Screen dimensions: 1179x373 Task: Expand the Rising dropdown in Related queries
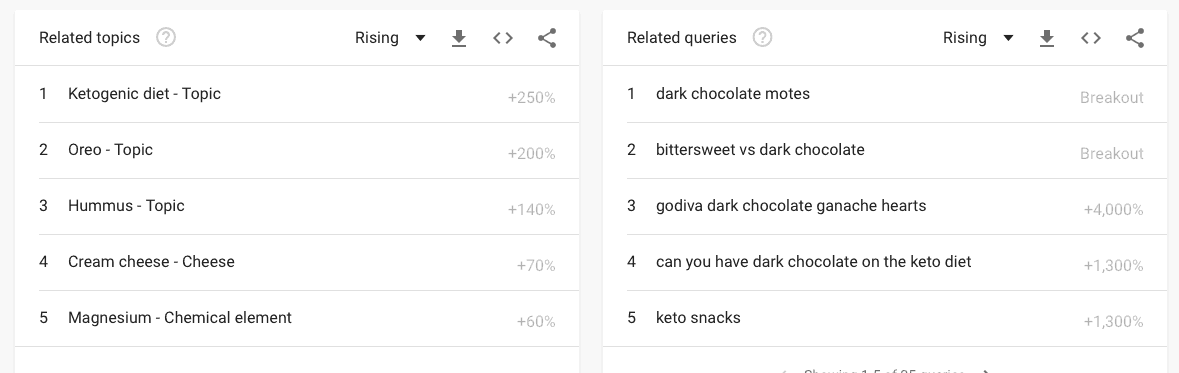[x=978, y=38]
